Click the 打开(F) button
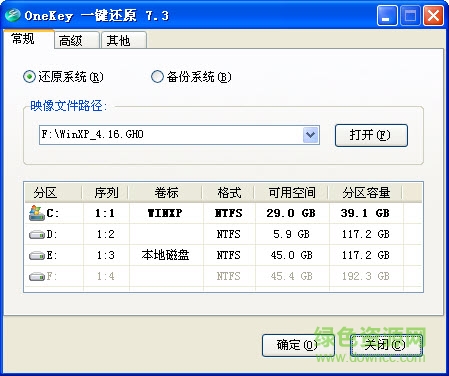Screen dimensions: 449x376 pyautogui.click(x=371, y=135)
